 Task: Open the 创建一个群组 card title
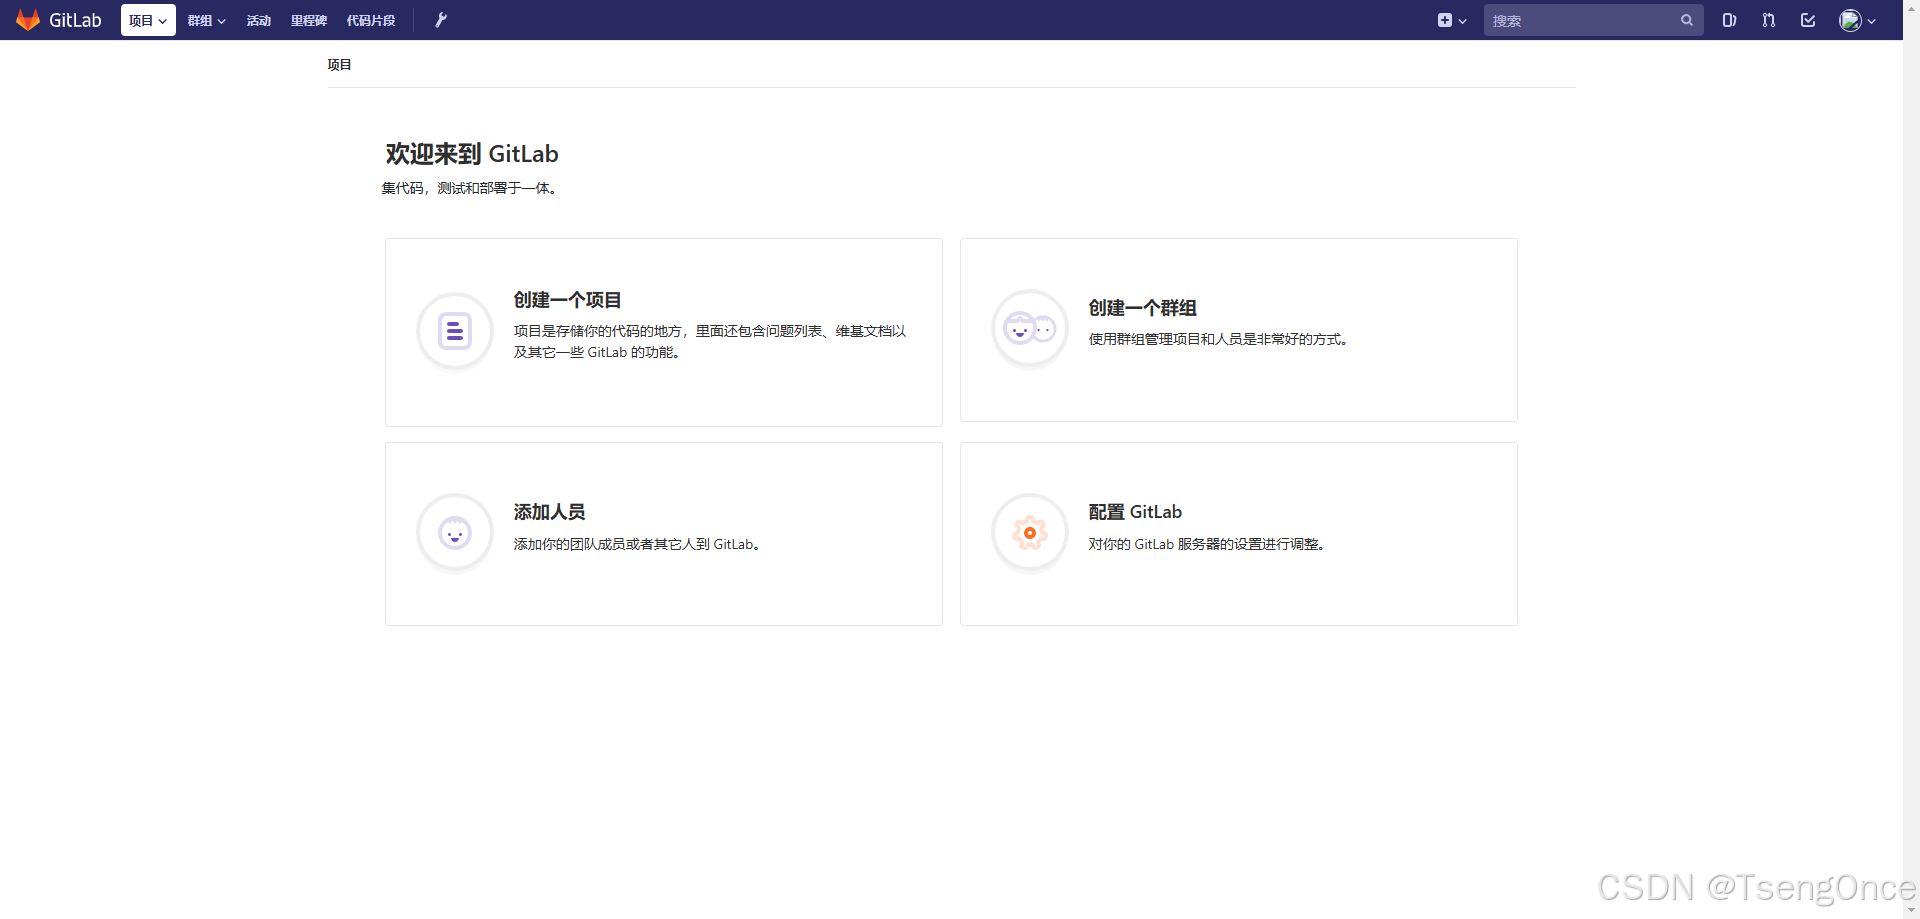pyautogui.click(x=1143, y=308)
